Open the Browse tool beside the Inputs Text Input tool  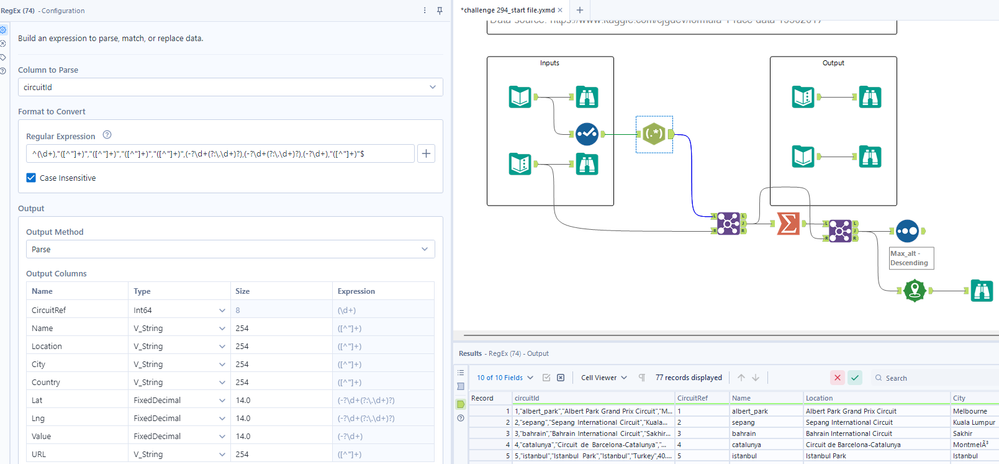(586, 164)
